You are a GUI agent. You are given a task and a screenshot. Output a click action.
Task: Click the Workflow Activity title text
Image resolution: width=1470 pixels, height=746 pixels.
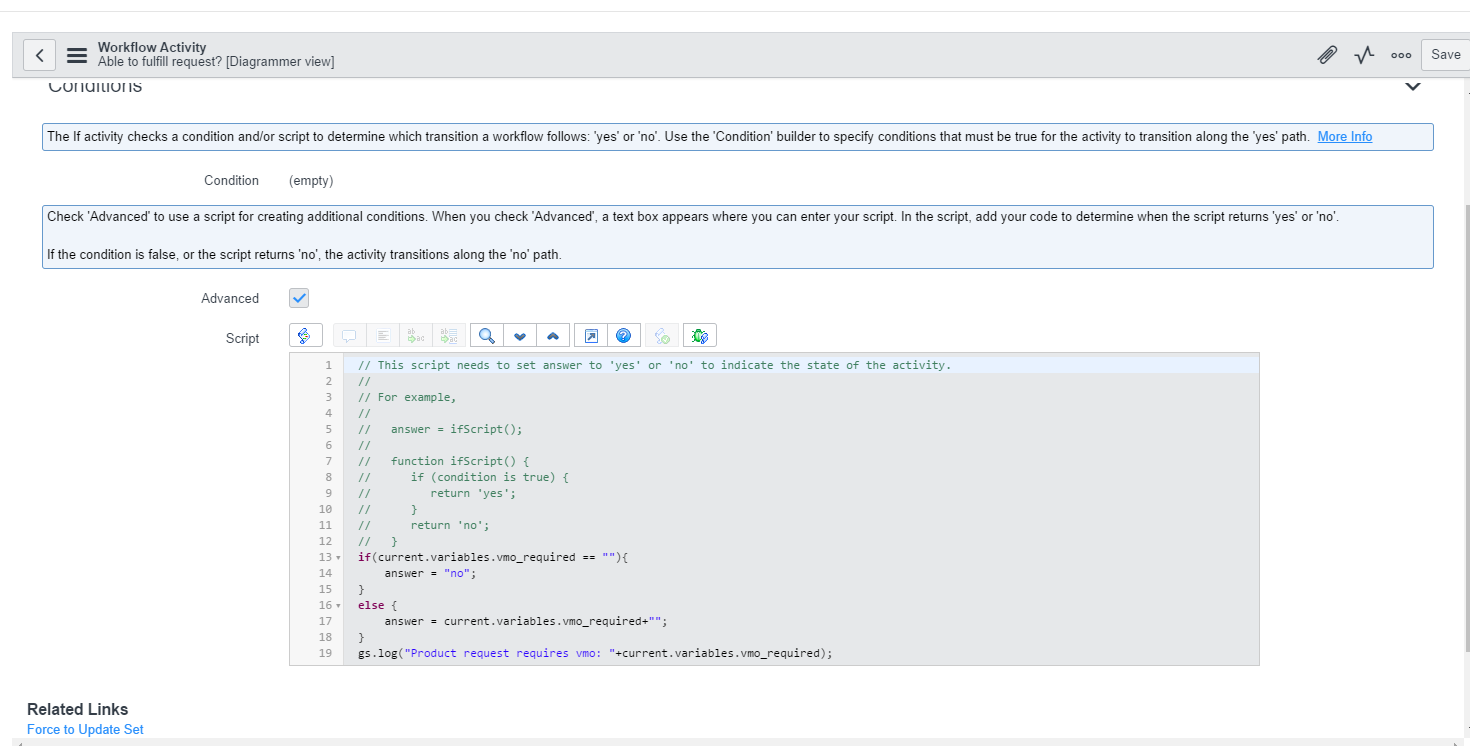(x=152, y=47)
